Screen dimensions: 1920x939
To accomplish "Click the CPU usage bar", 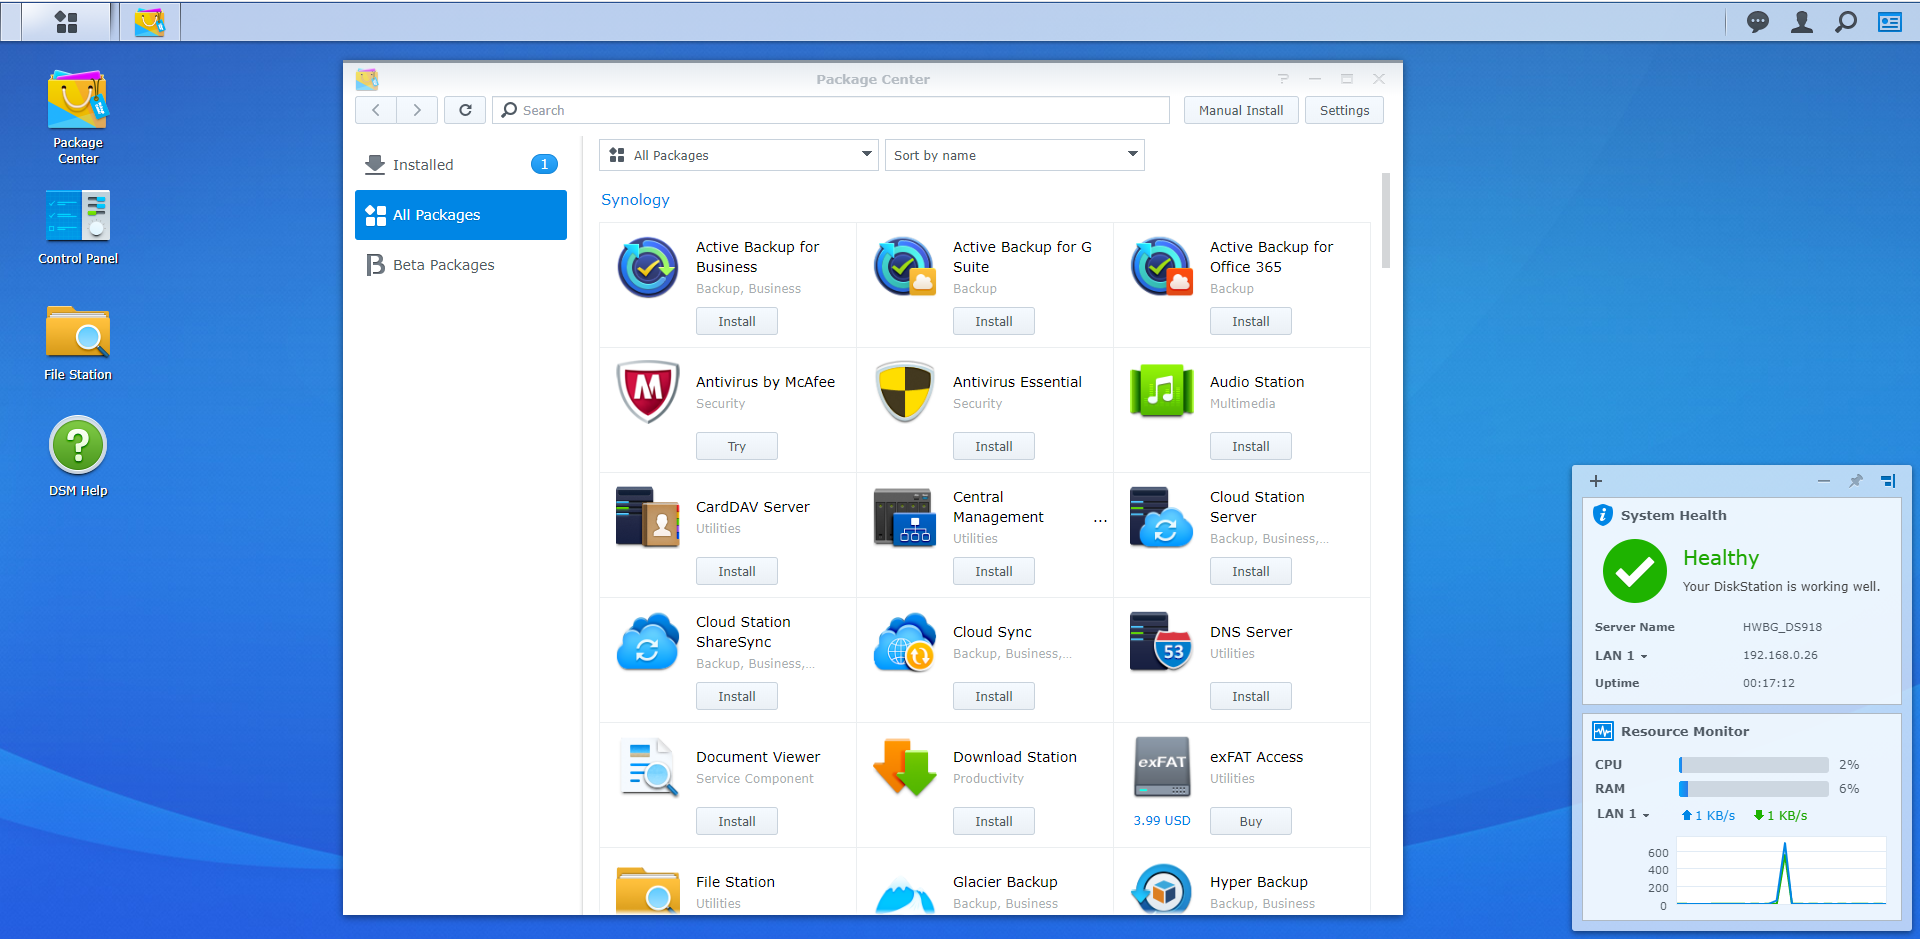I will coord(1754,765).
